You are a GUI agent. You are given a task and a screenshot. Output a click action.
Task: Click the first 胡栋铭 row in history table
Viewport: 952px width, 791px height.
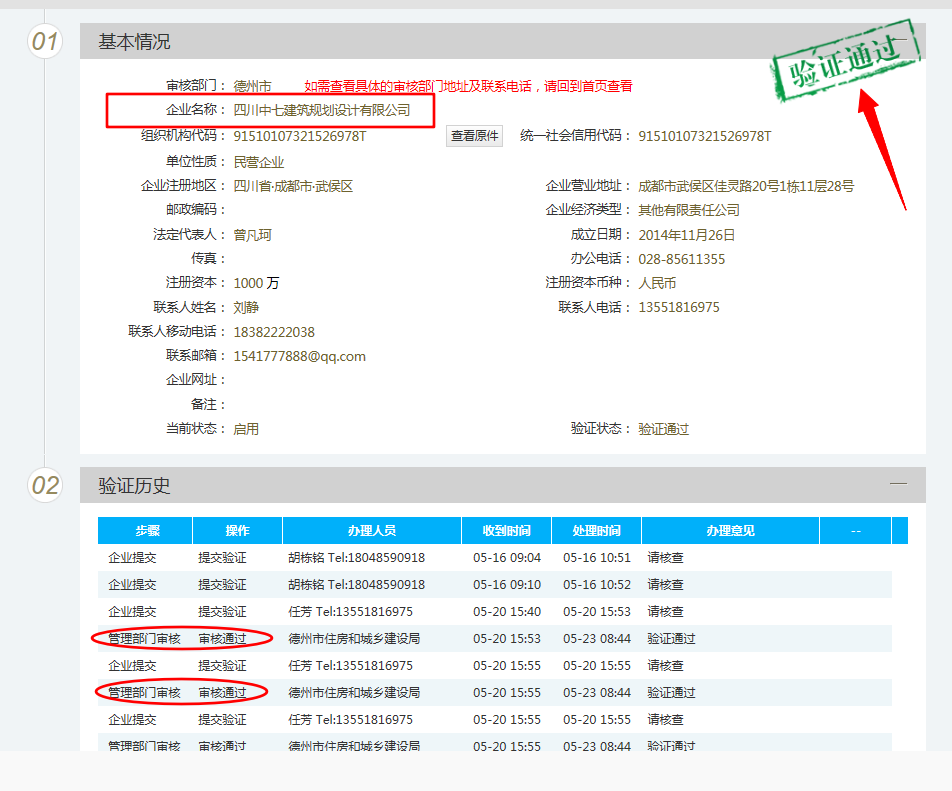click(356, 558)
